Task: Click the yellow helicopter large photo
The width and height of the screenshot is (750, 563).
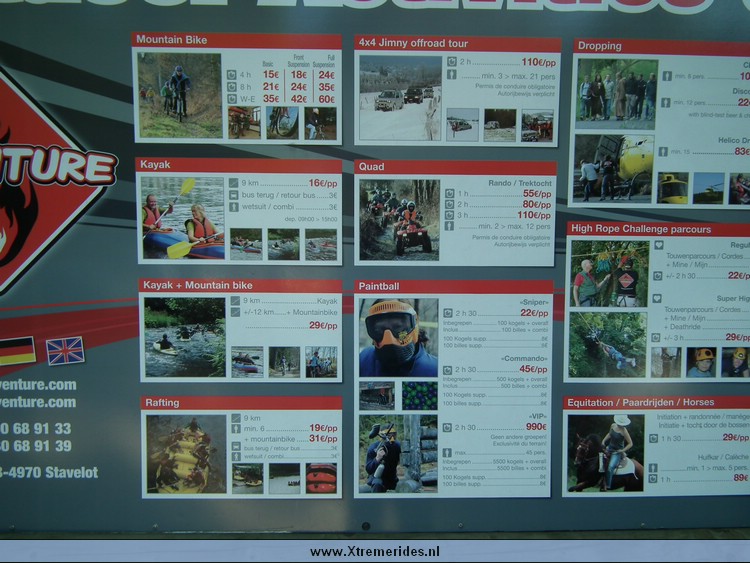Action: [614, 168]
